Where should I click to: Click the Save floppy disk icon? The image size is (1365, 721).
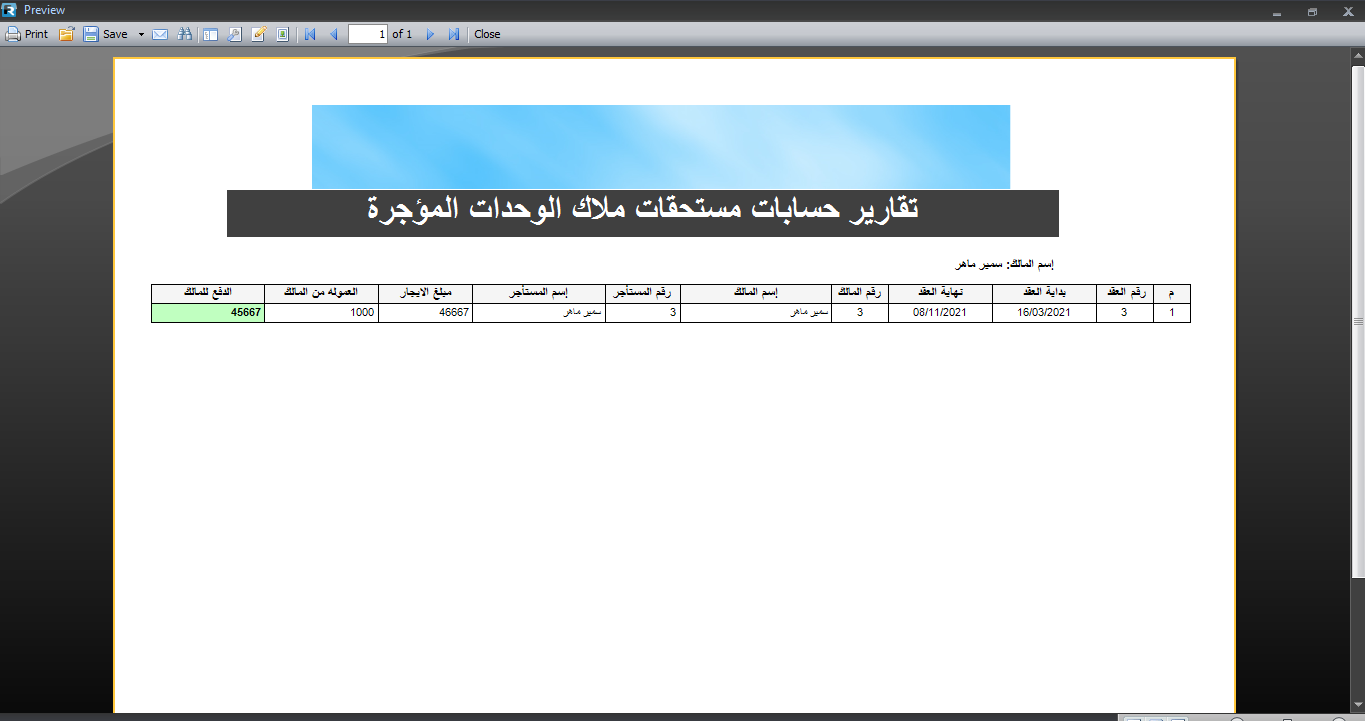[91, 34]
